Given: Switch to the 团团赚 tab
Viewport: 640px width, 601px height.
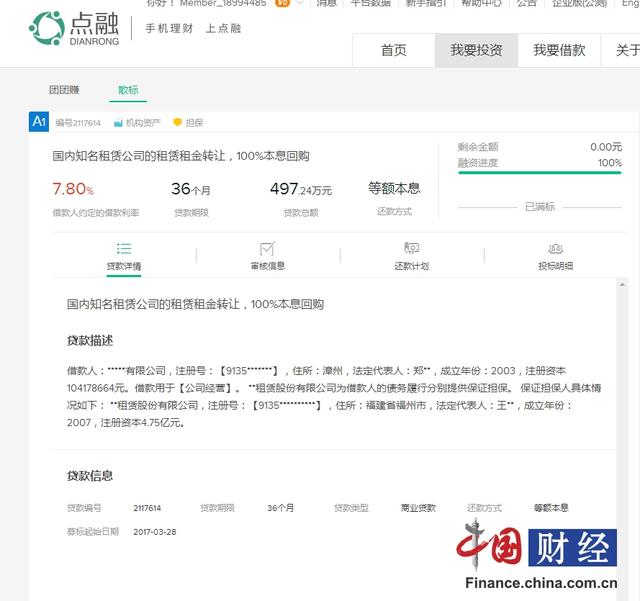Looking at the screenshot, I should click(x=63, y=90).
